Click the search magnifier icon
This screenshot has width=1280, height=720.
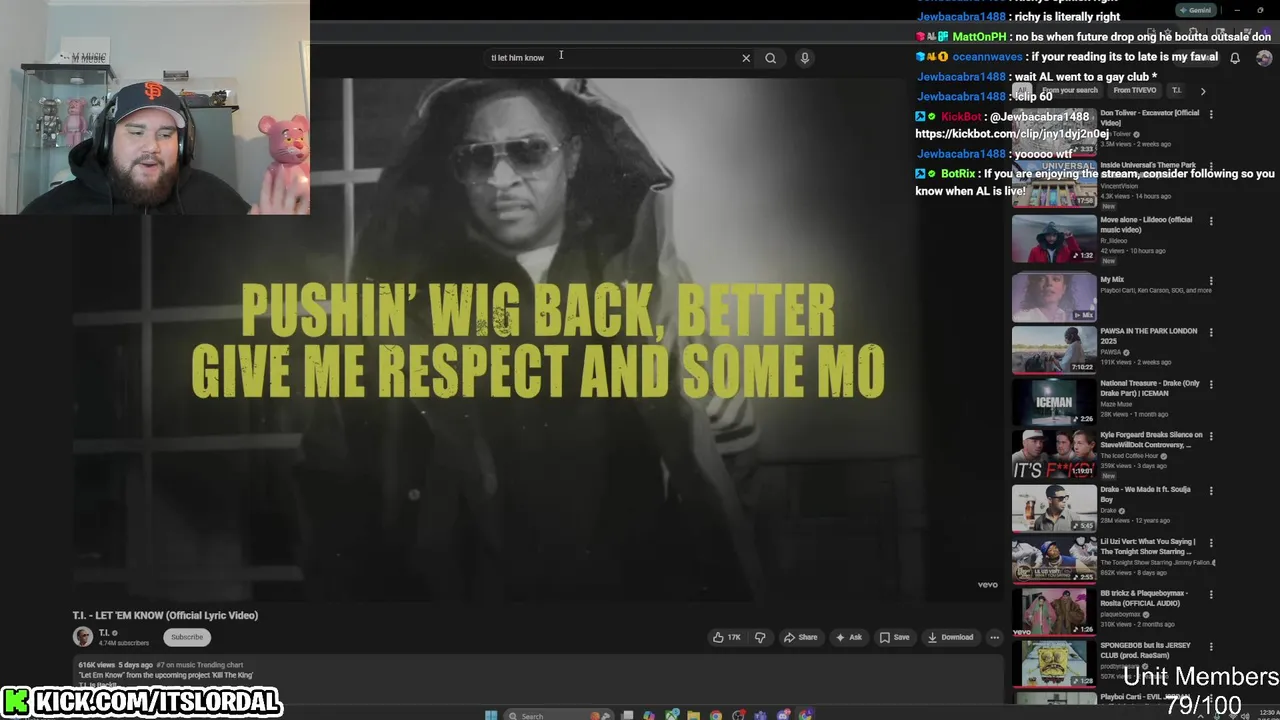[770, 58]
